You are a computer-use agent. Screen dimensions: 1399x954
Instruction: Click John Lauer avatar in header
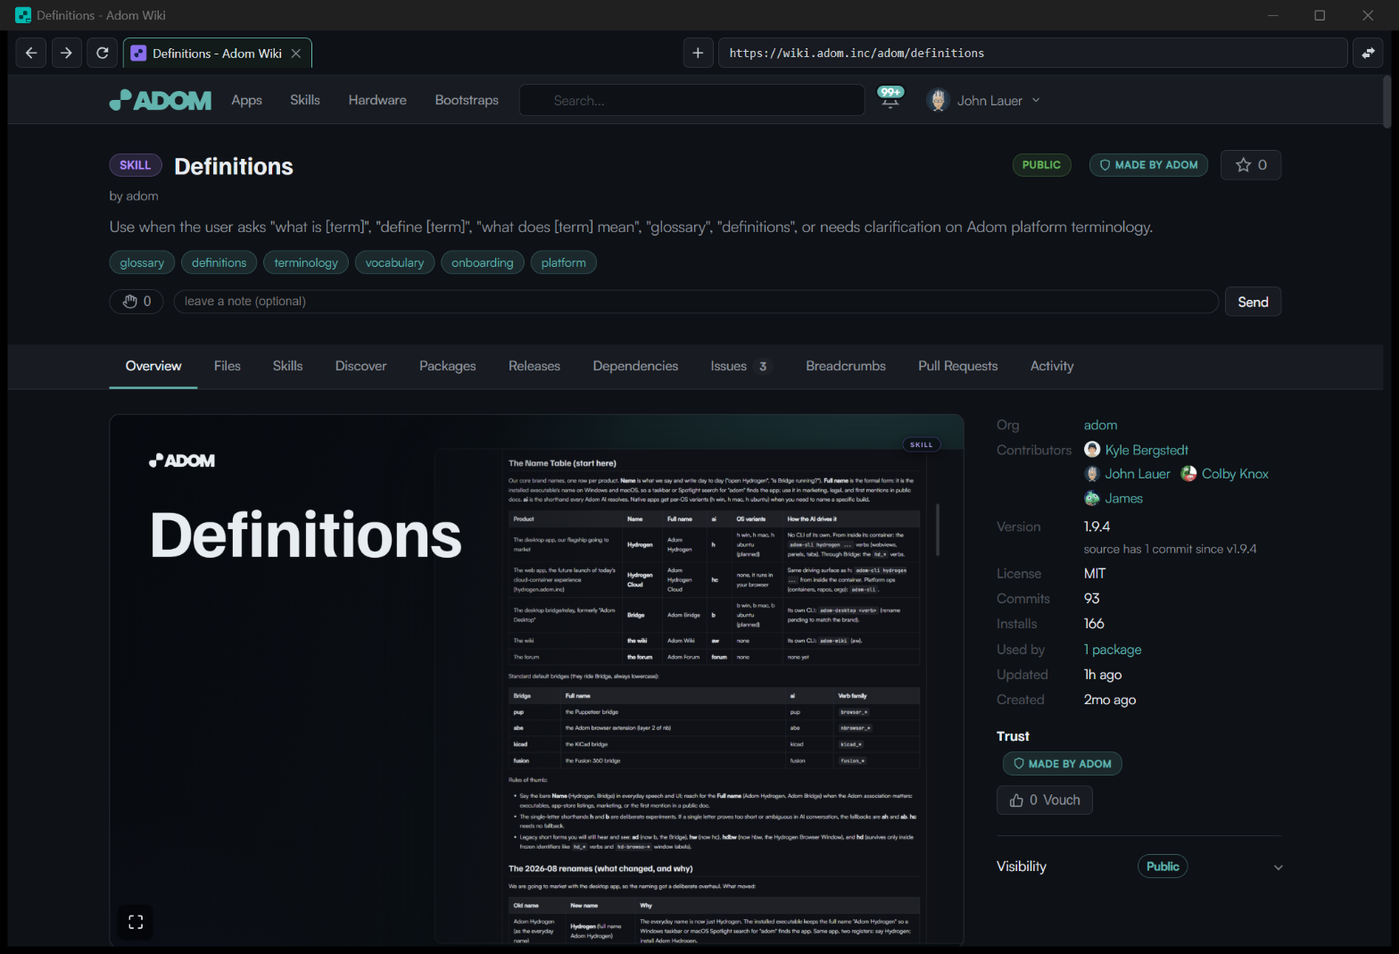pyautogui.click(x=937, y=100)
